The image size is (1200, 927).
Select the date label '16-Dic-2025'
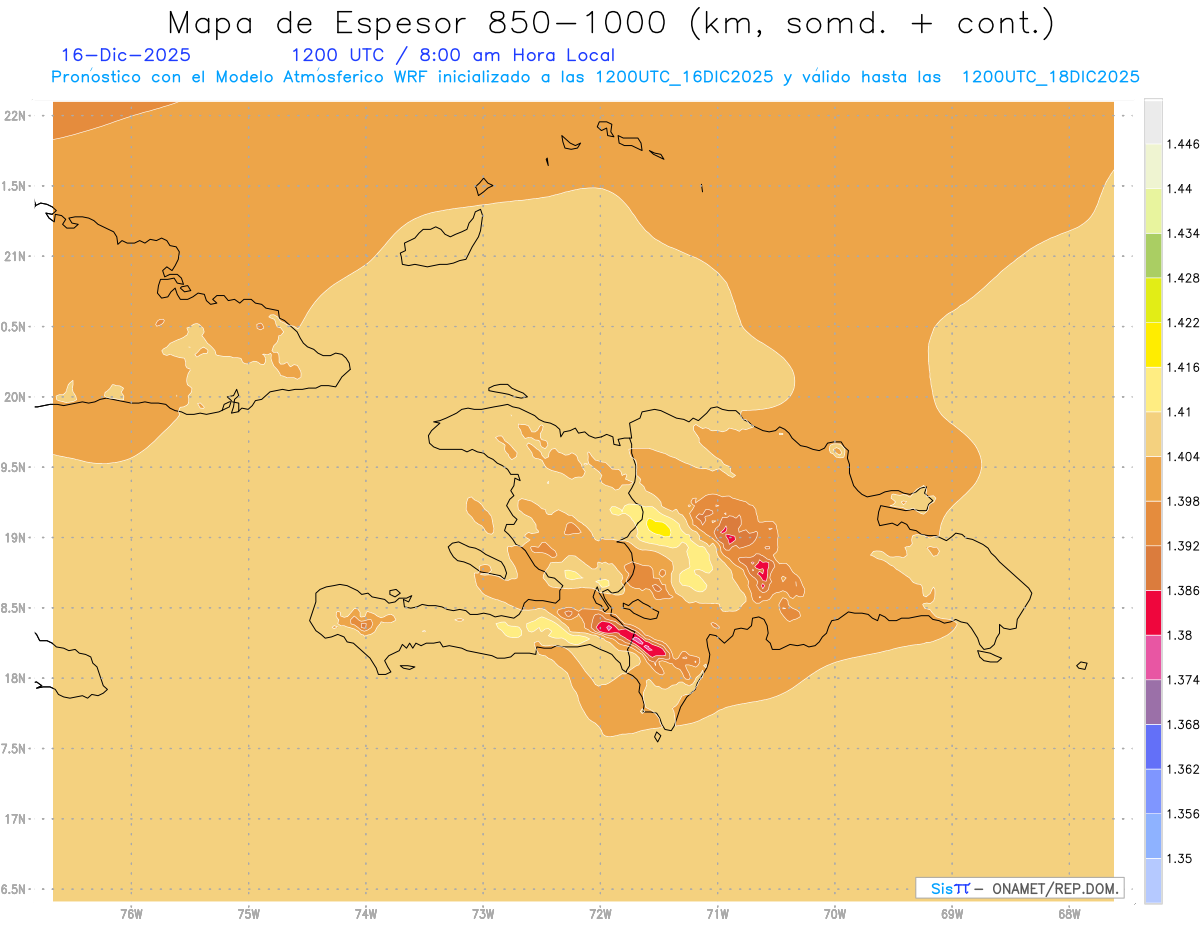126,55
